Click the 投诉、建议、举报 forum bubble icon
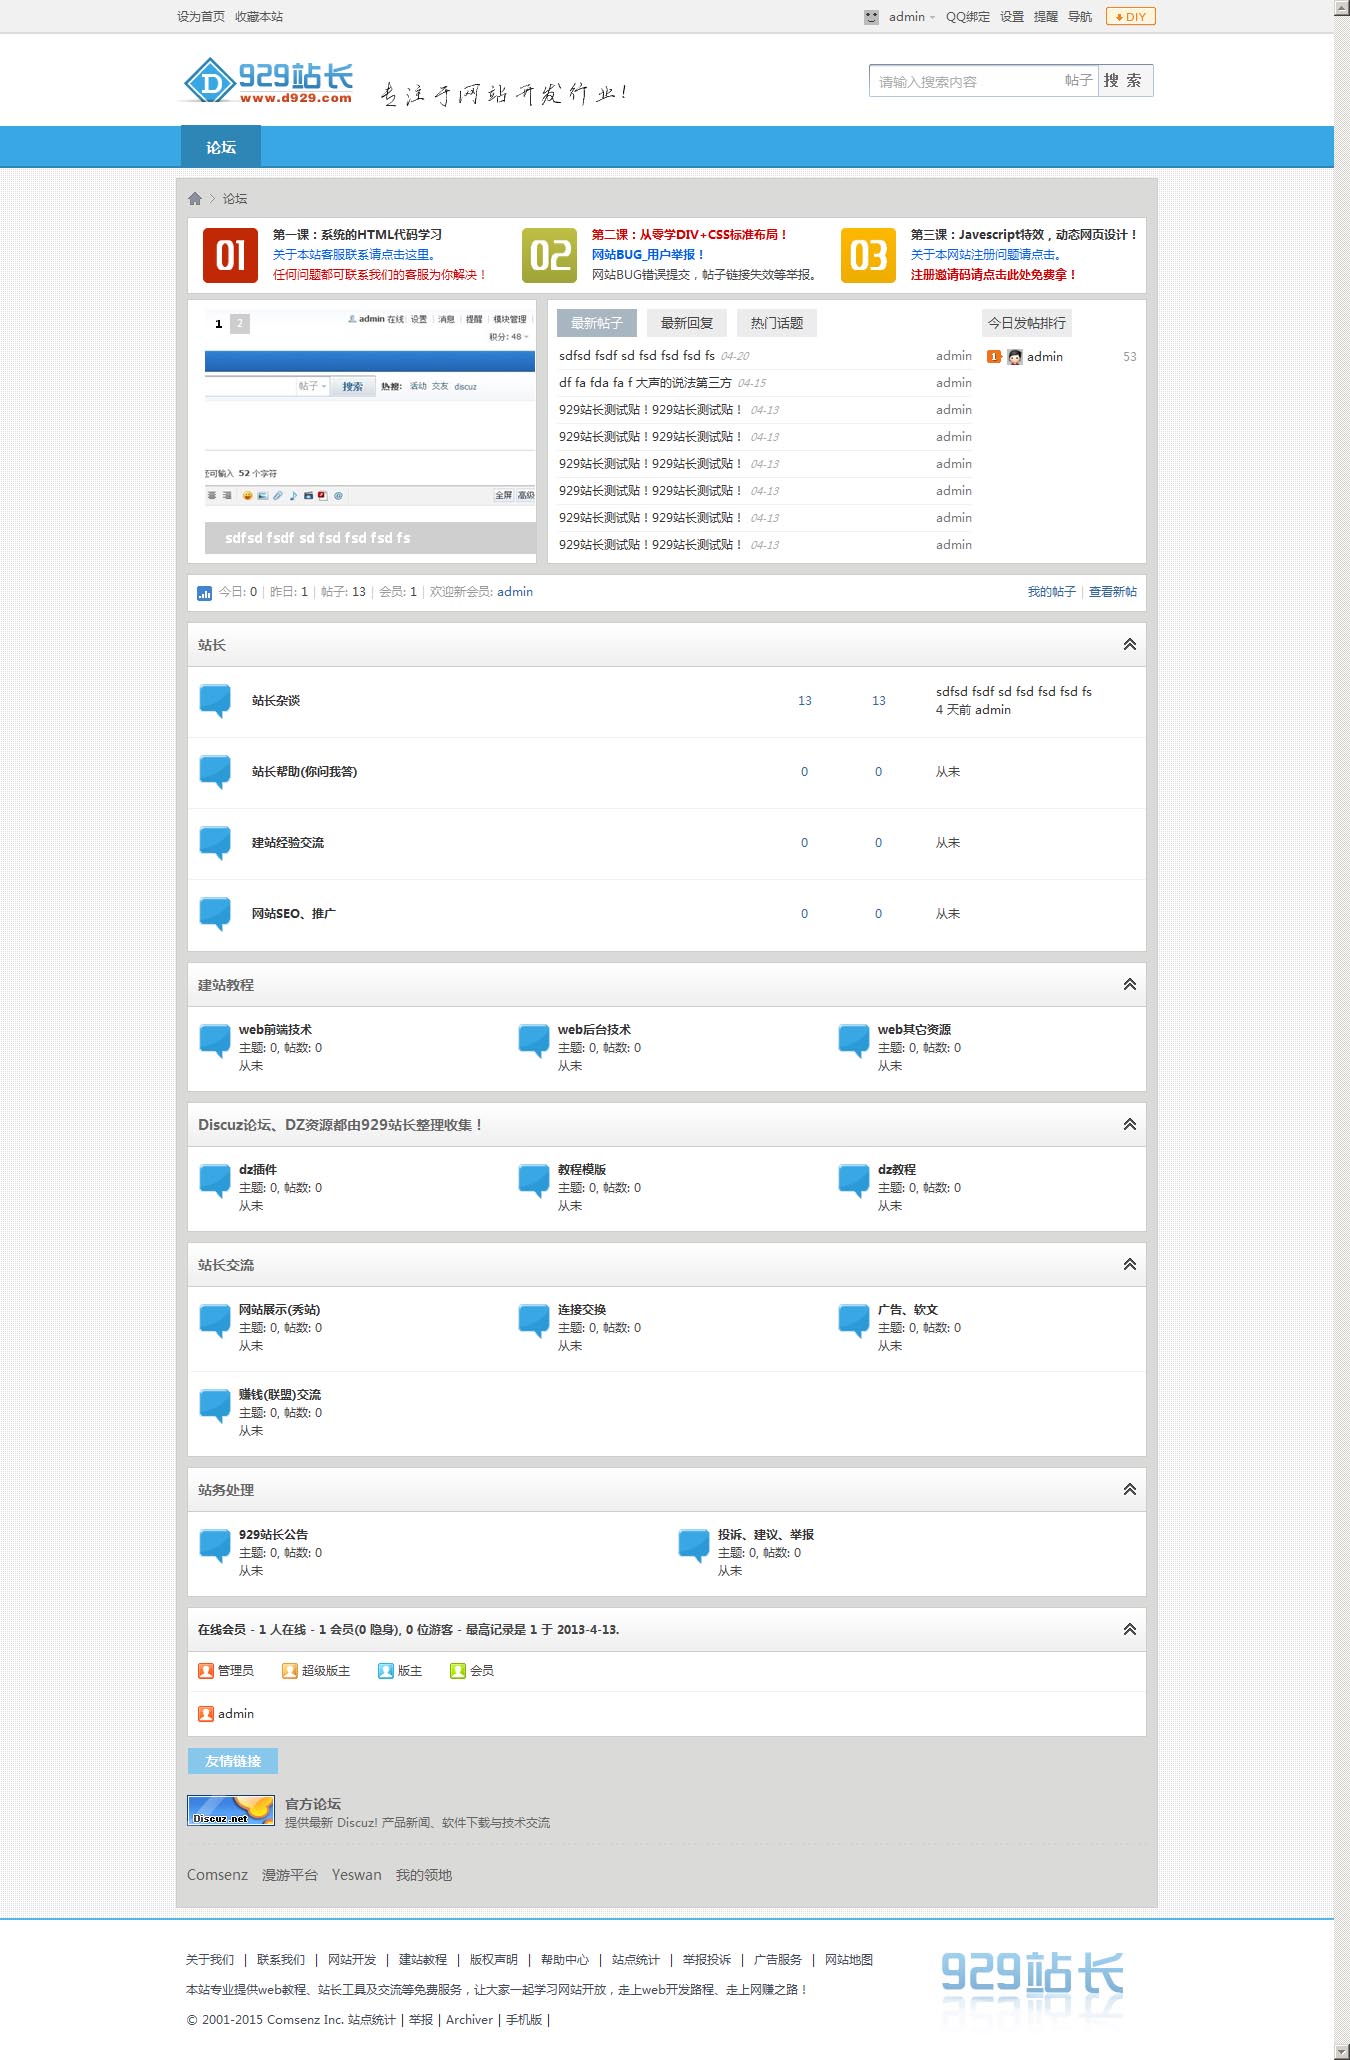 (x=694, y=1546)
